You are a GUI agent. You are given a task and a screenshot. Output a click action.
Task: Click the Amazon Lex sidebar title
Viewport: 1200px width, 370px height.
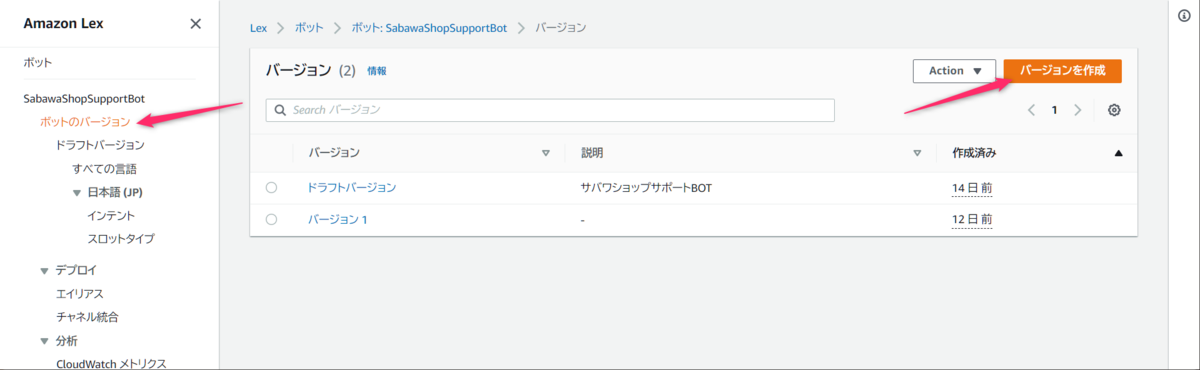[64, 24]
